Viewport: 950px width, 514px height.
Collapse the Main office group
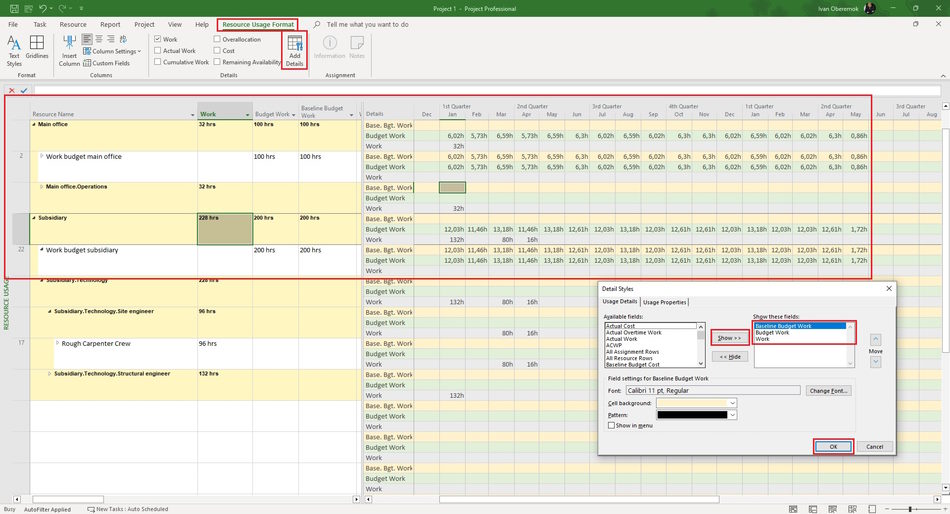point(34,124)
